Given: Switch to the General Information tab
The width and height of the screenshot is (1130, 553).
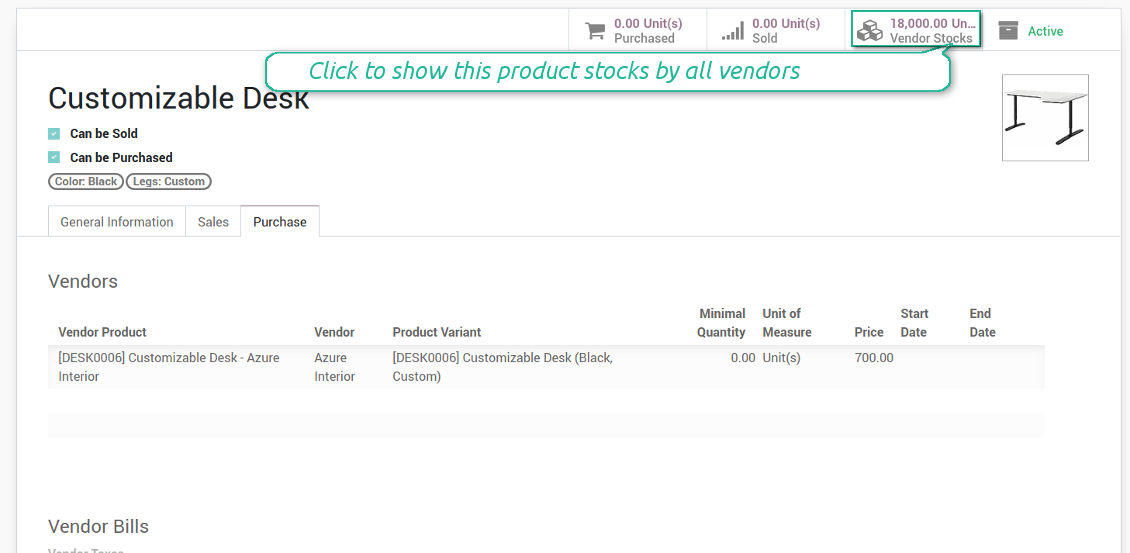Looking at the screenshot, I should (117, 222).
